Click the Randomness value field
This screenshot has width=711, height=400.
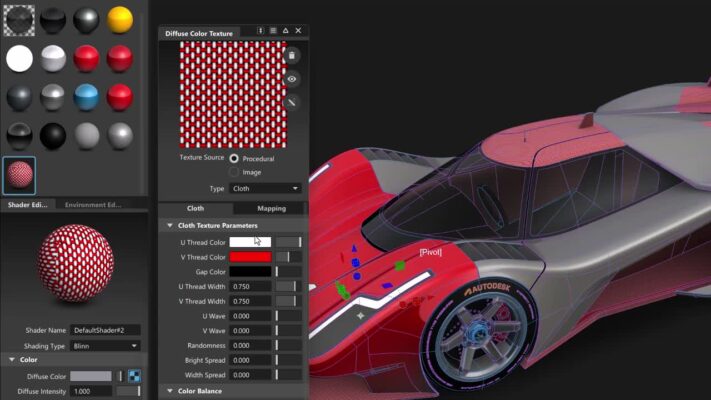click(x=250, y=346)
